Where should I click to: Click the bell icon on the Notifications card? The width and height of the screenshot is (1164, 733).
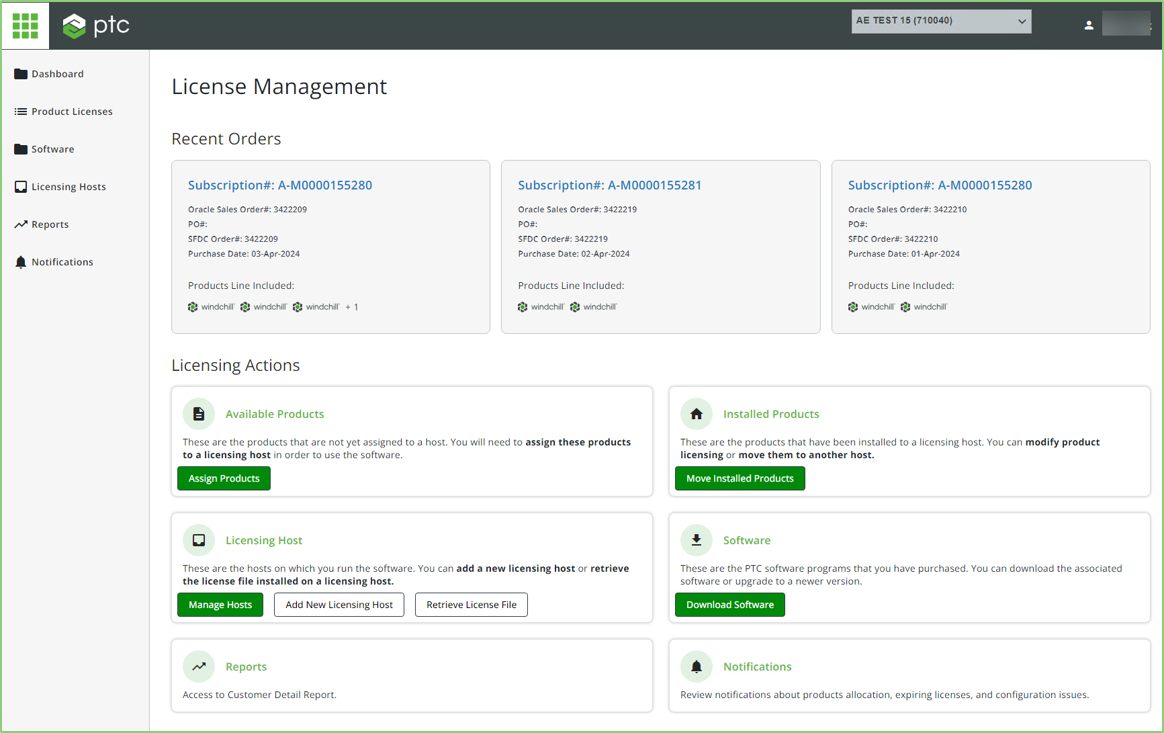point(696,666)
